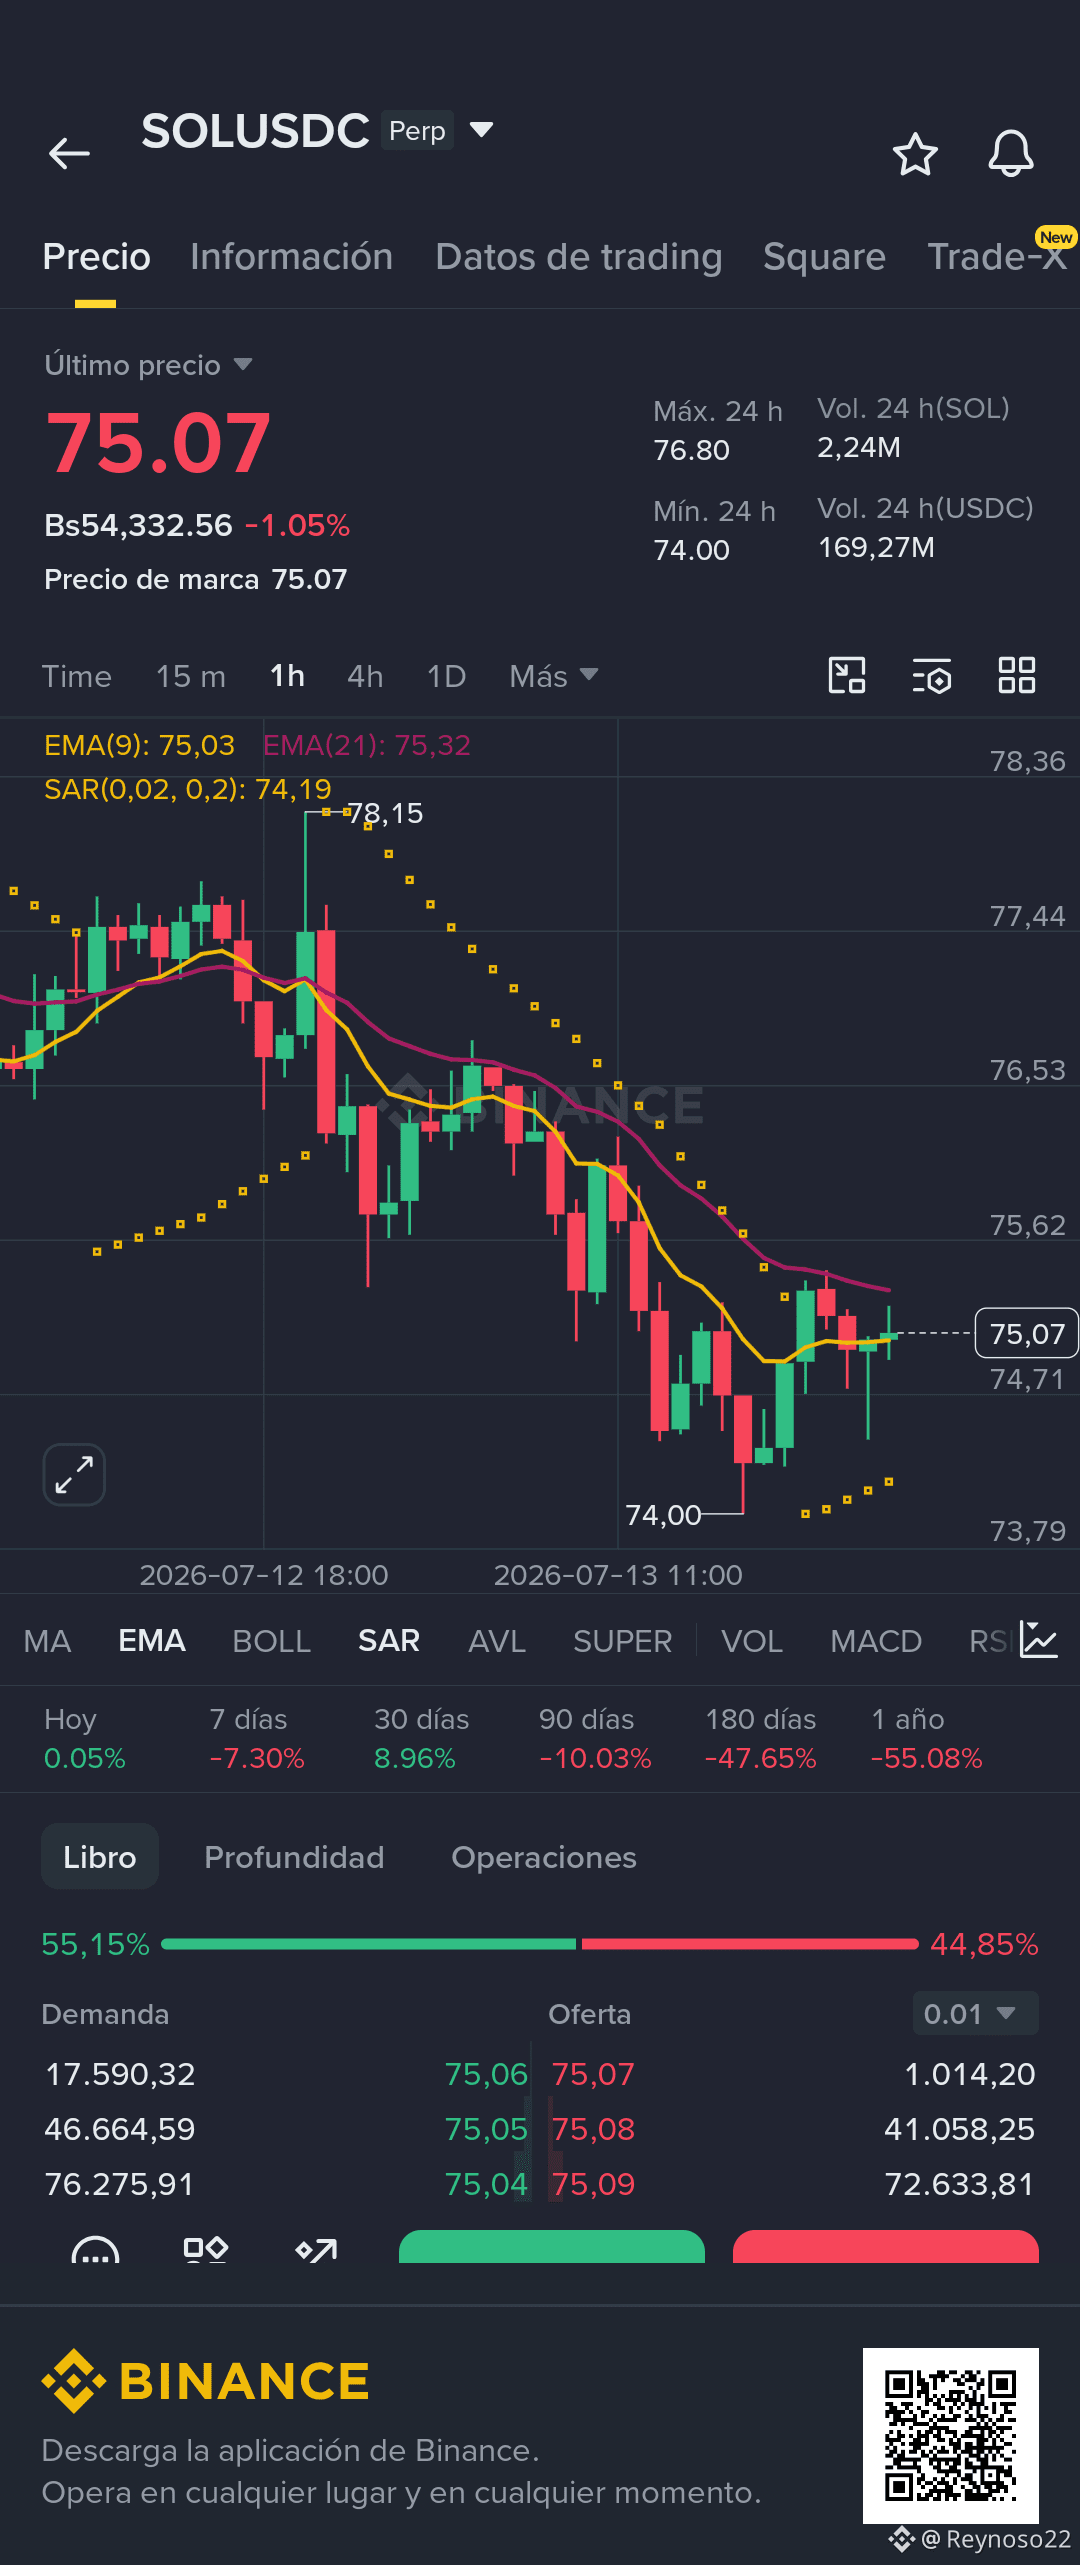Select the 4h interval
Screen dimensions: 1080x2565
365,676
